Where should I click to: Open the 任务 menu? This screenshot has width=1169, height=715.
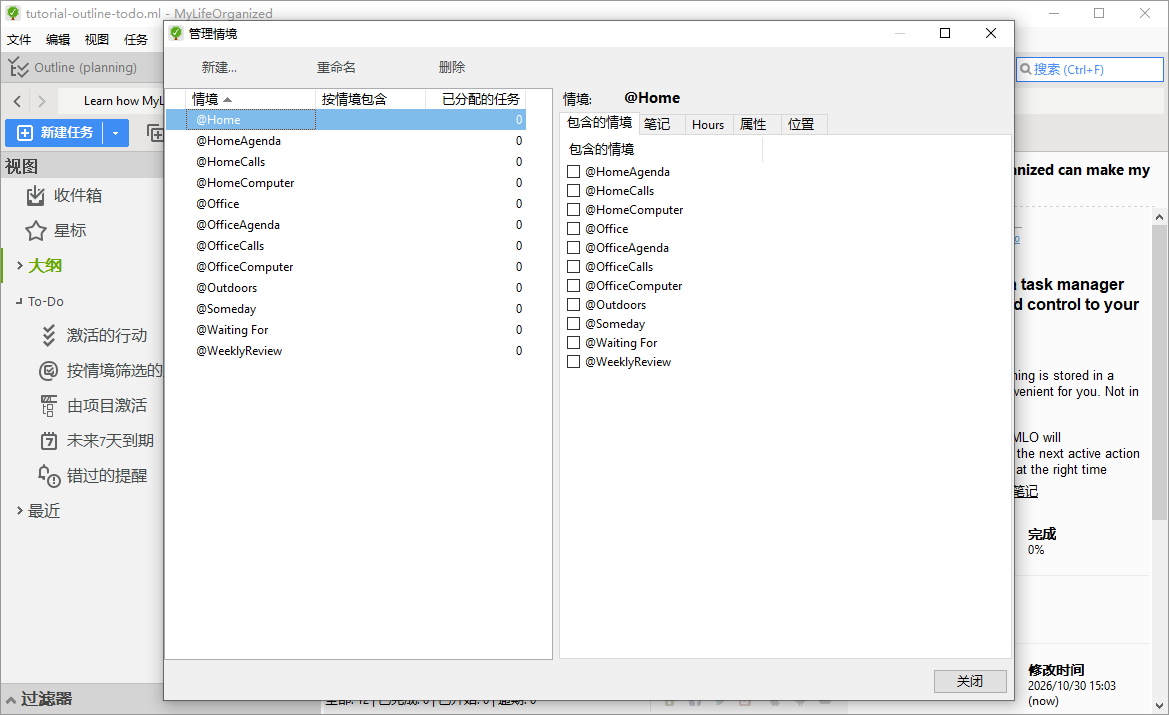click(x=136, y=40)
